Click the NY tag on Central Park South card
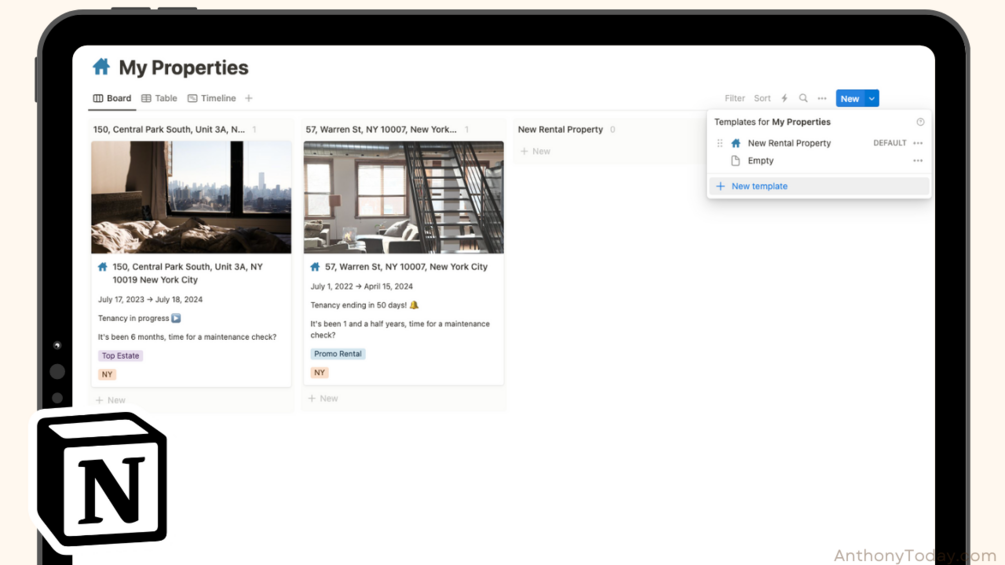Image resolution: width=1005 pixels, height=565 pixels. click(107, 374)
